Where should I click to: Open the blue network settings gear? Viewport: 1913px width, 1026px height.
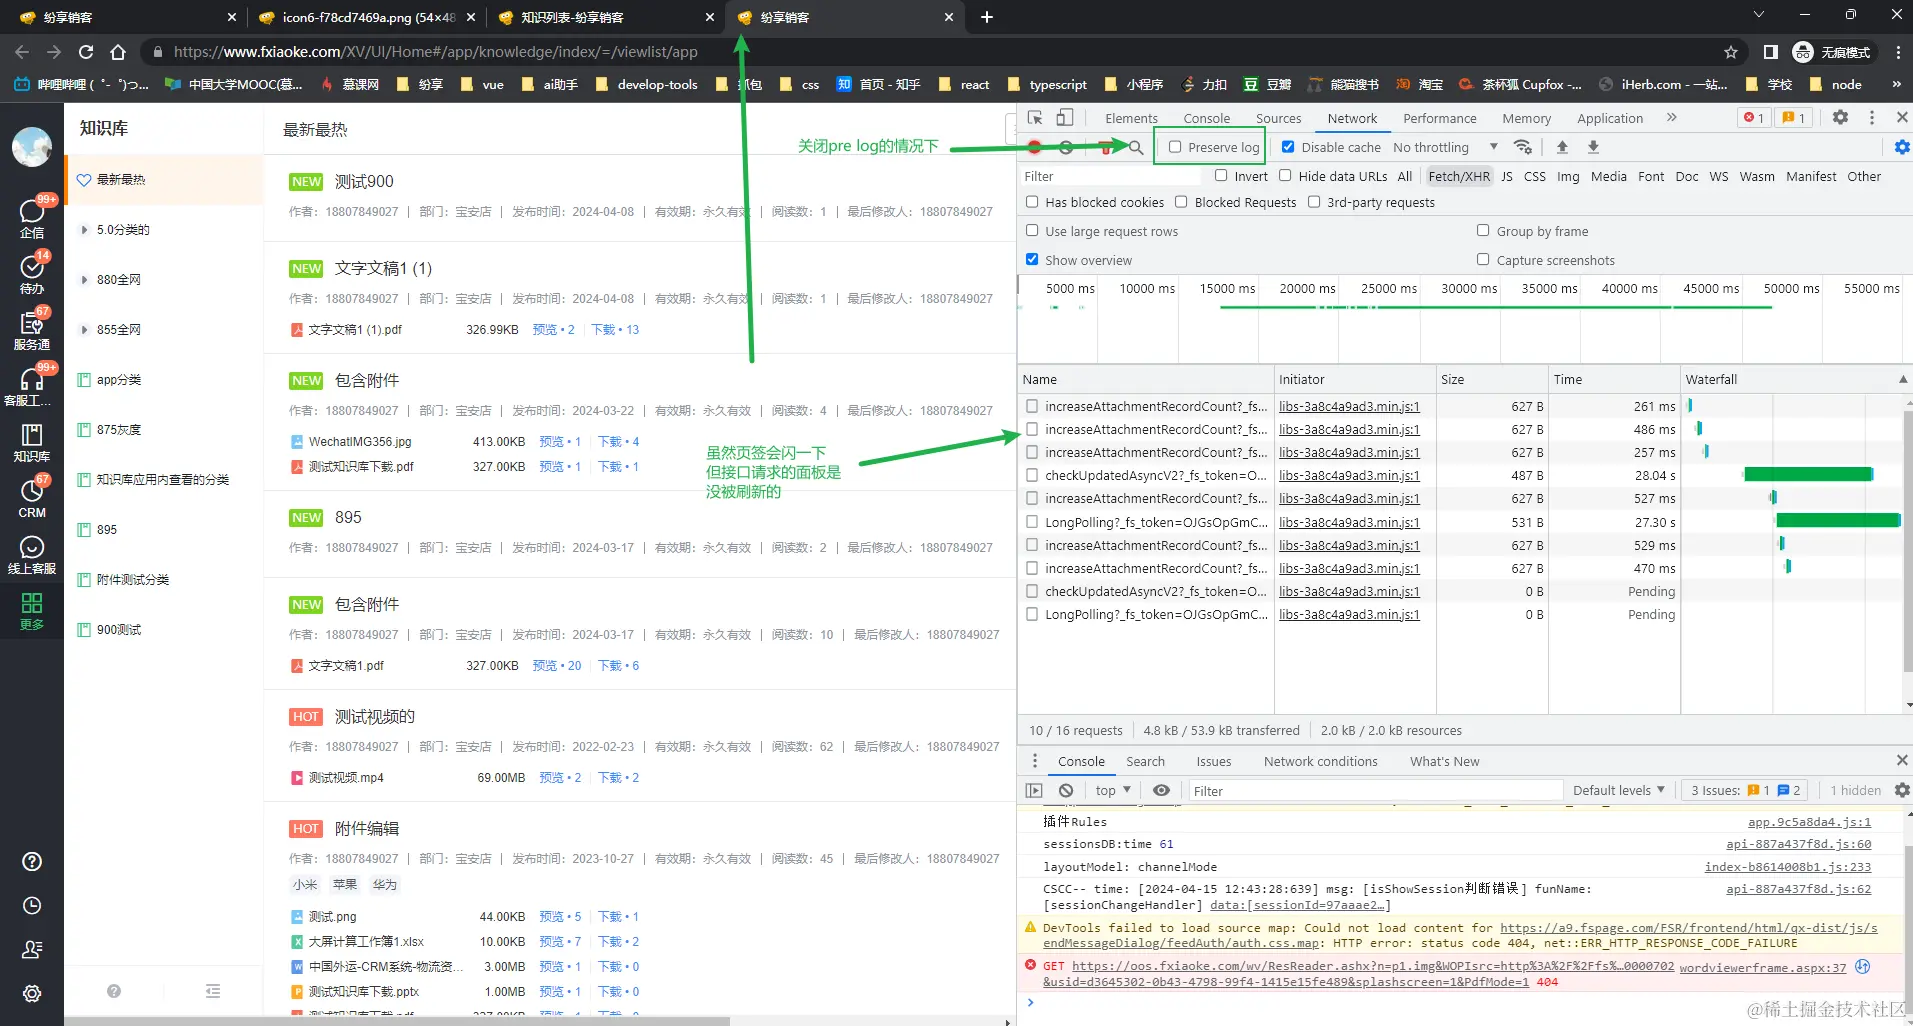click(1902, 147)
